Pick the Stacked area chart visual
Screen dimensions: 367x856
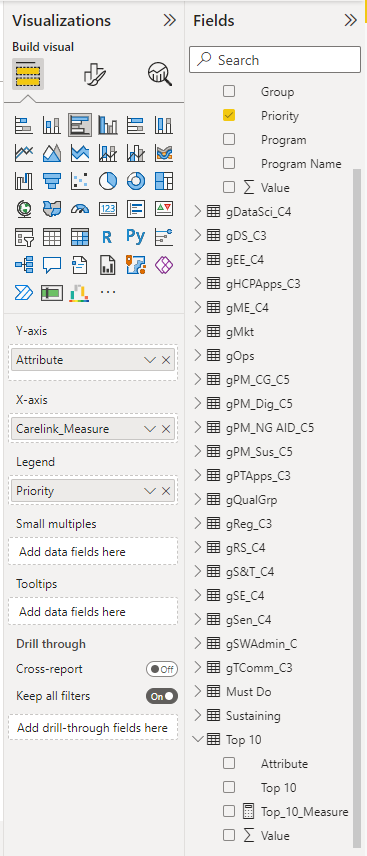point(80,153)
